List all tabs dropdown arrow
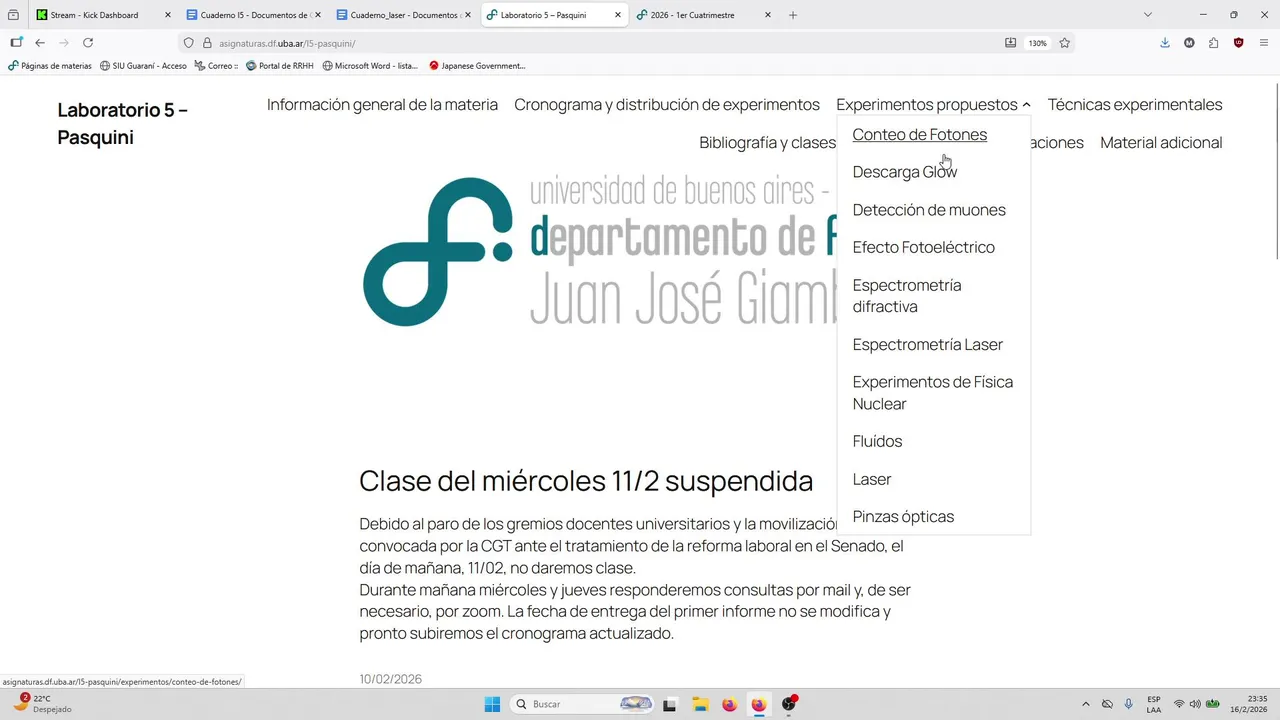 click(1148, 15)
